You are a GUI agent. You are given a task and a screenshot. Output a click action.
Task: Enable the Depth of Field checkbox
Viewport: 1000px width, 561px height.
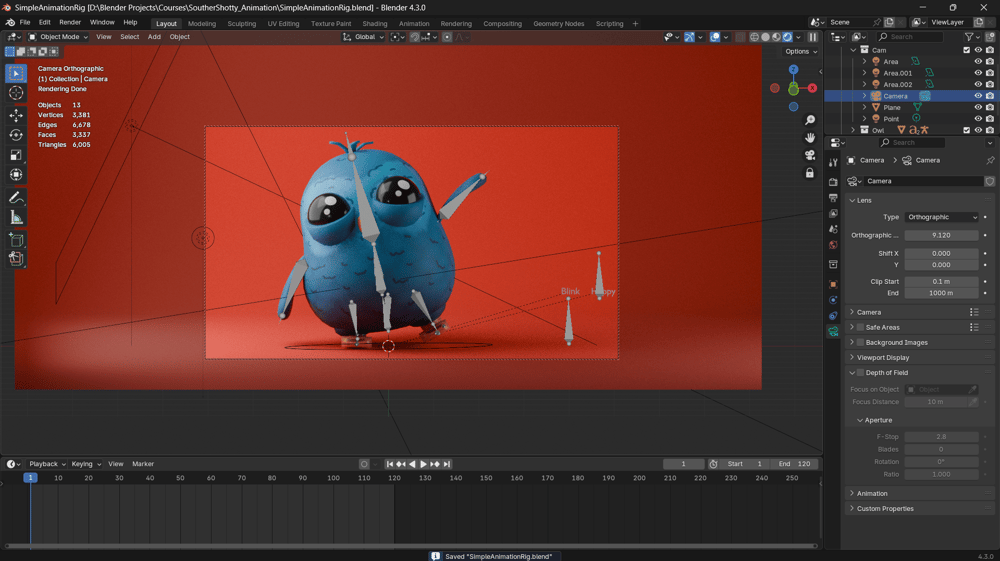860,373
